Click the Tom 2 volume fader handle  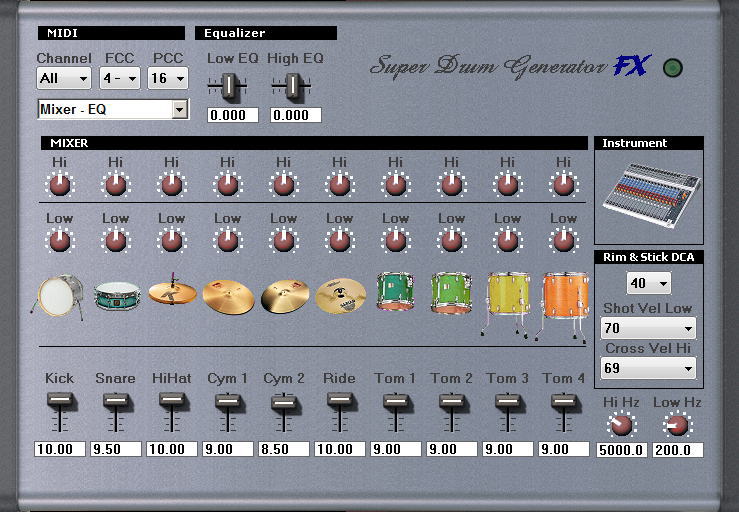pos(452,401)
